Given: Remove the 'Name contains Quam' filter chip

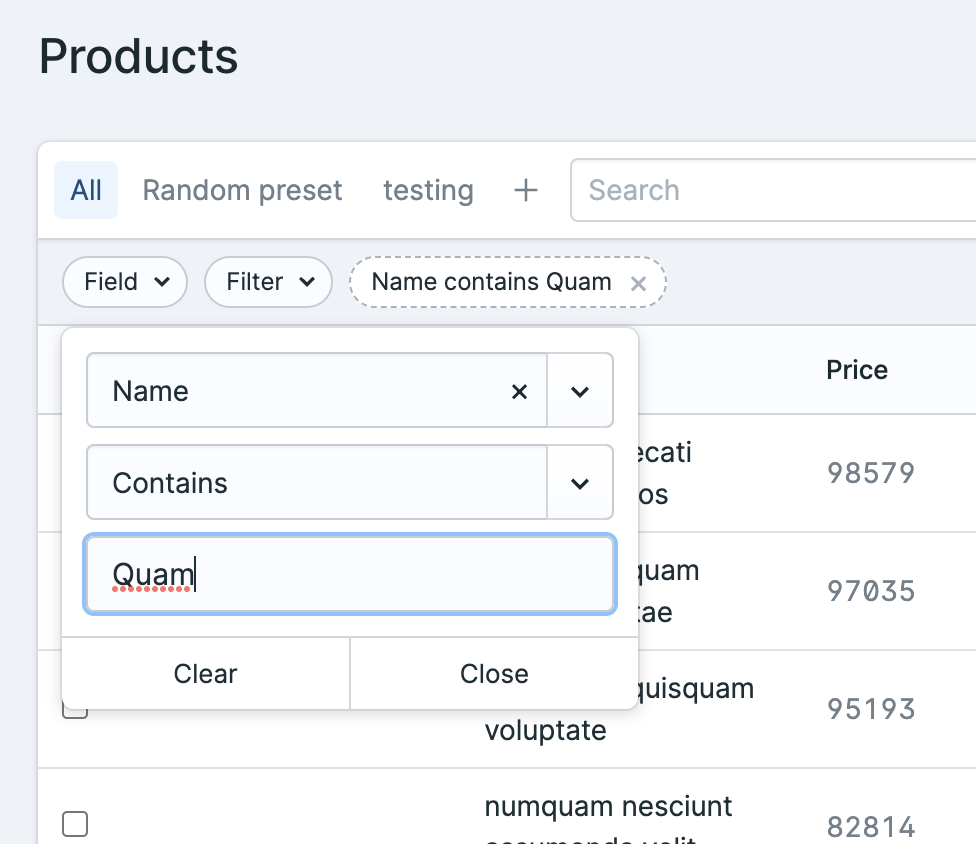Looking at the screenshot, I should pos(638,284).
